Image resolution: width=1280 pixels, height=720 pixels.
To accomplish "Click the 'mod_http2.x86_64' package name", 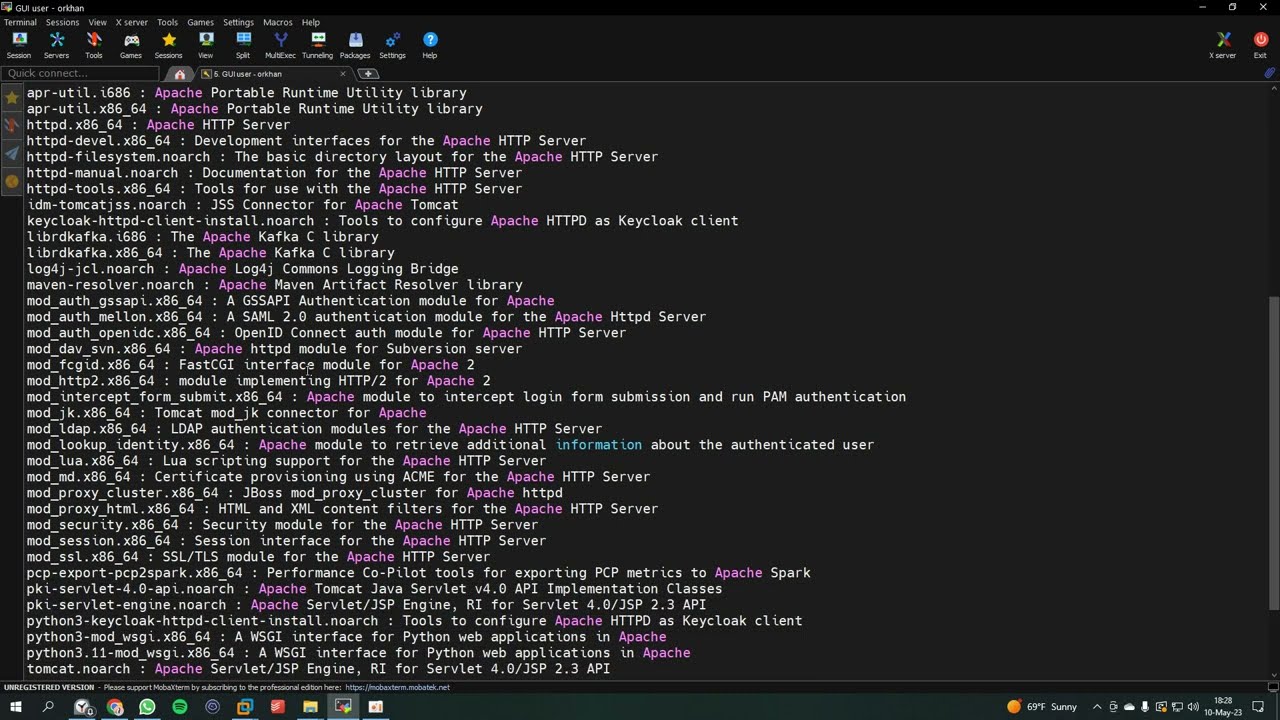I will (x=91, y=381).
